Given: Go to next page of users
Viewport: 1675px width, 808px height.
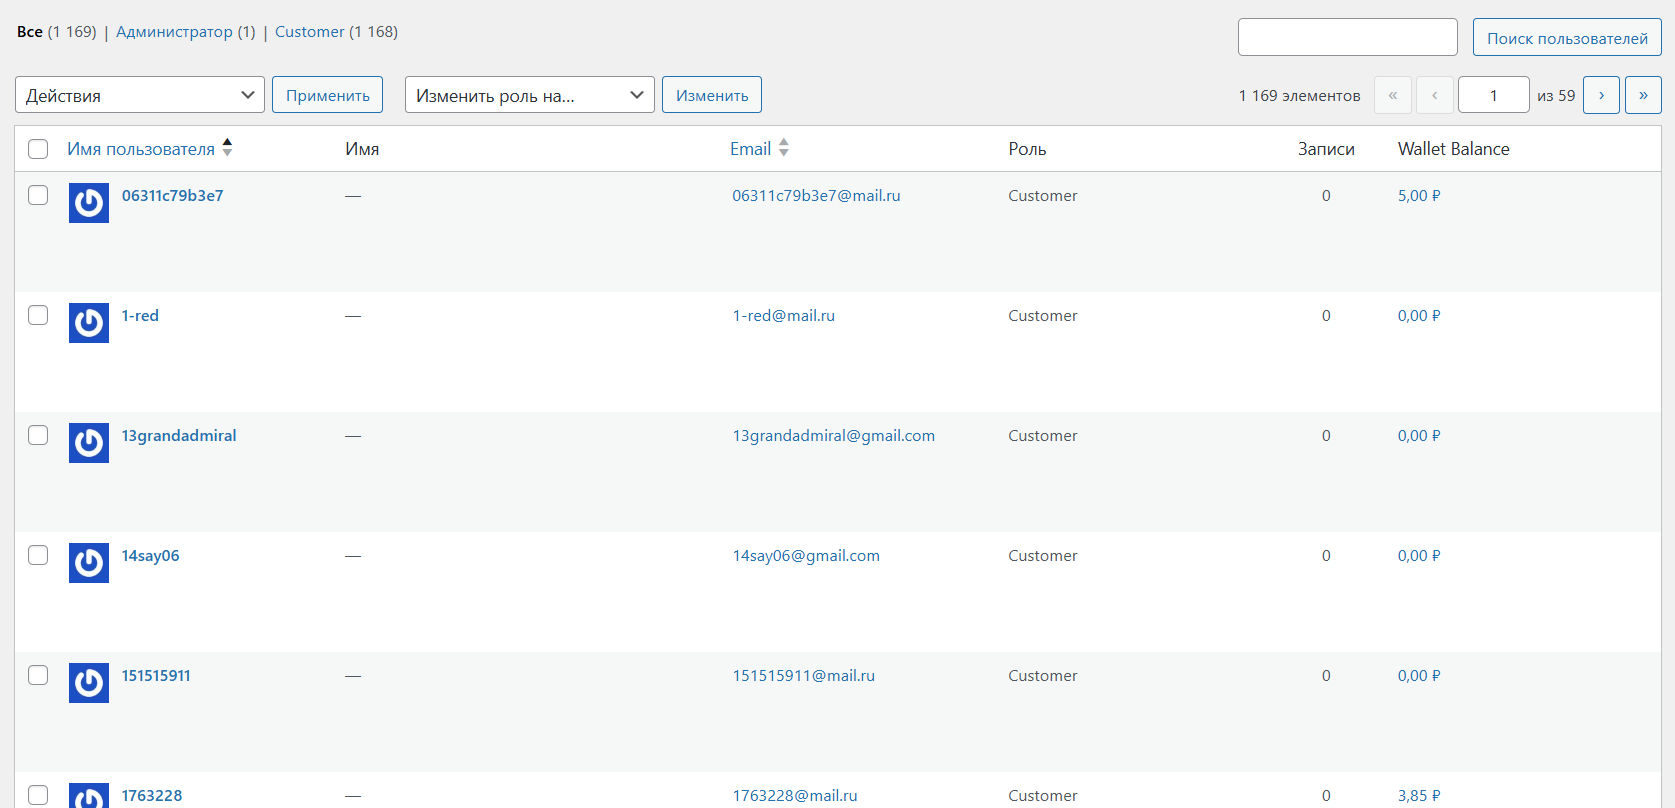Looking at the screenshot, I should tap(1601, 95).
